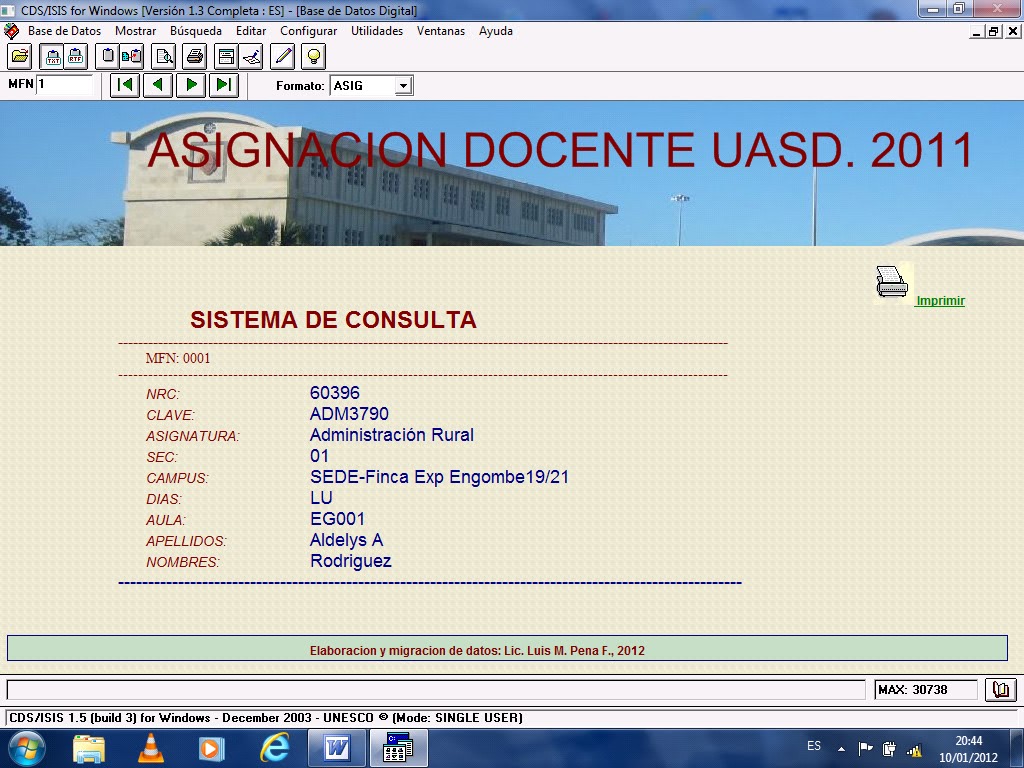The image size is (1024, 768).
Task: Jump to the last record
Action: click(x=223, y=85)
